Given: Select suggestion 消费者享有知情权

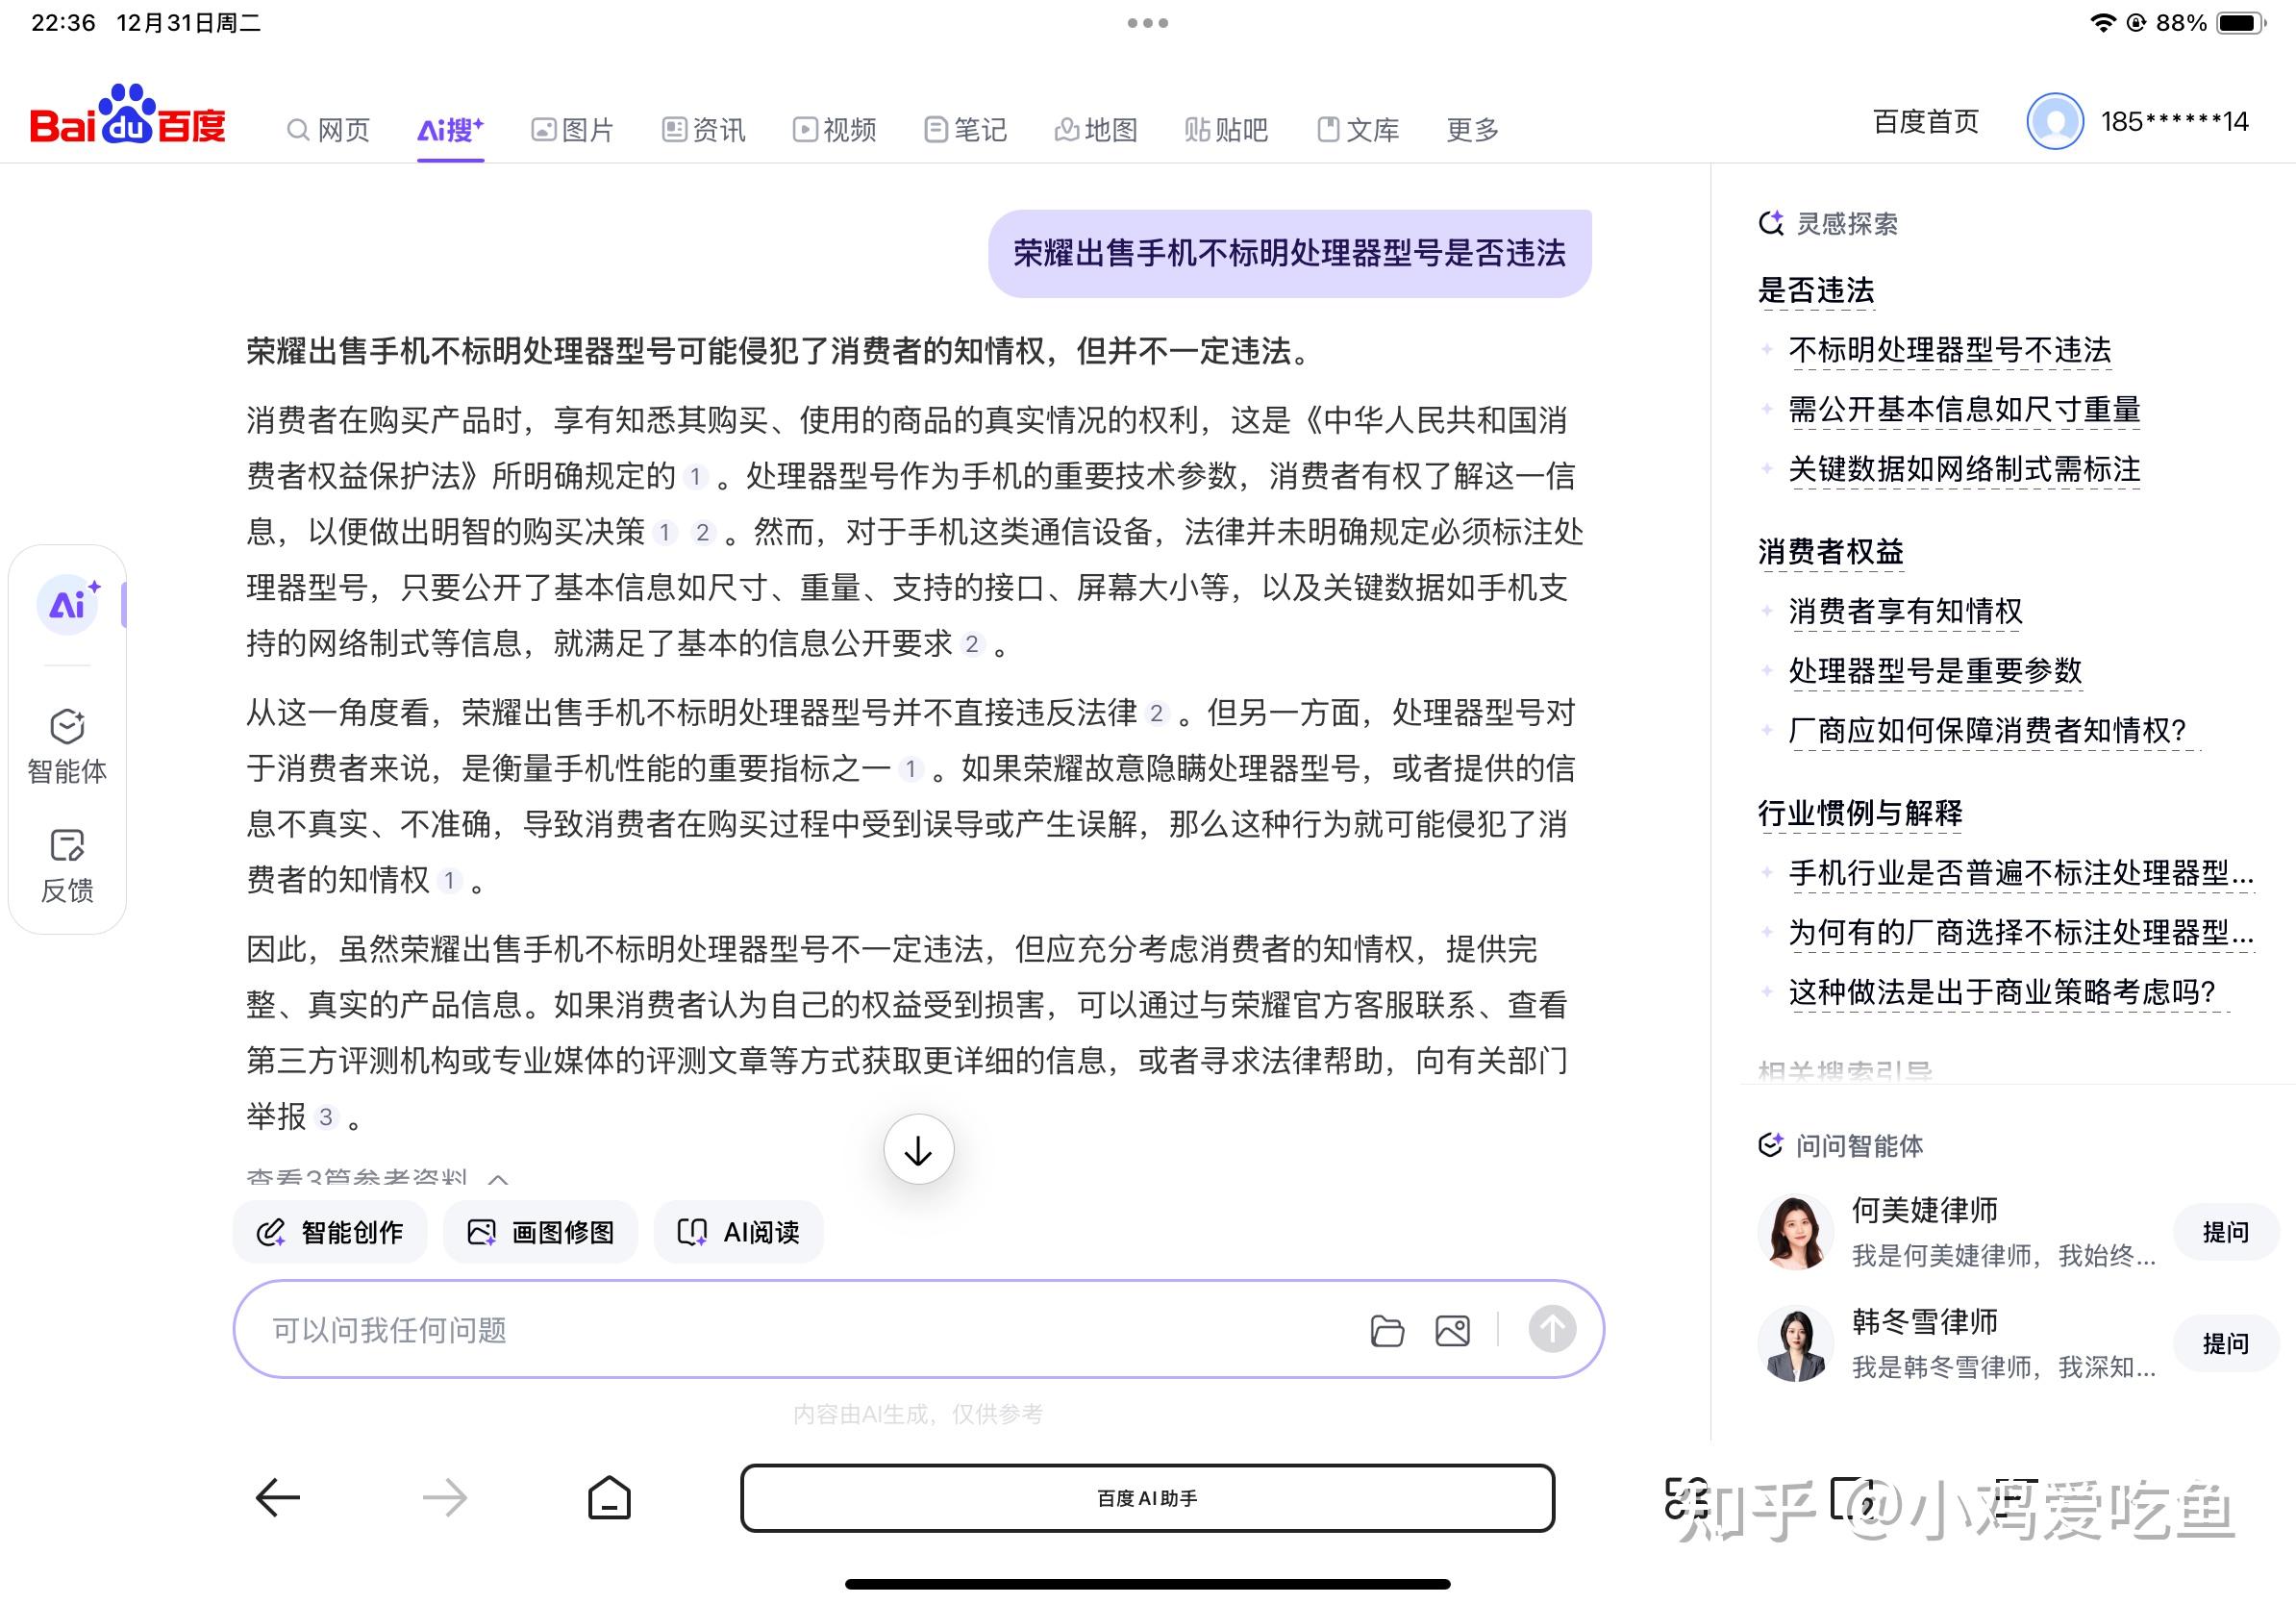Looking at the screenshot, I should (x=1905, y=611).
